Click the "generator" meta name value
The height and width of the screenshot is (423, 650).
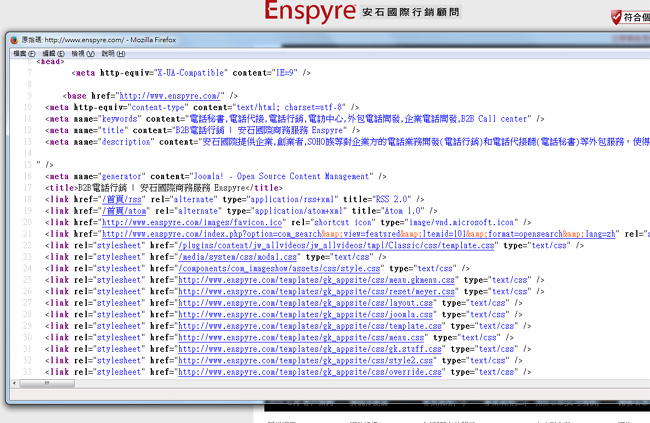(x=122, y=176)
